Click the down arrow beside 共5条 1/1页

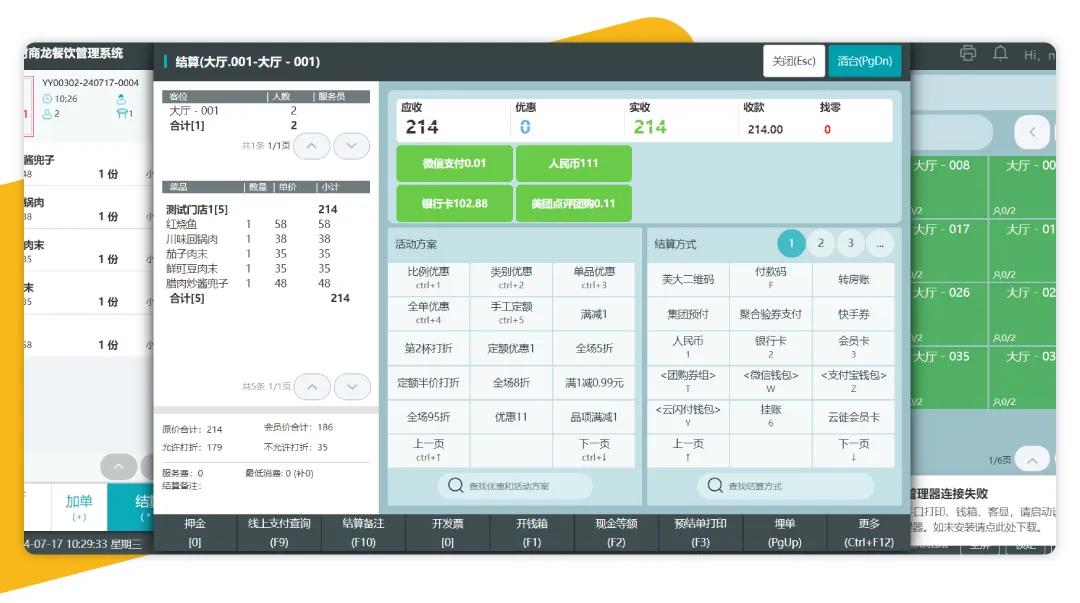pyautogui.click(x=352, y=387)
